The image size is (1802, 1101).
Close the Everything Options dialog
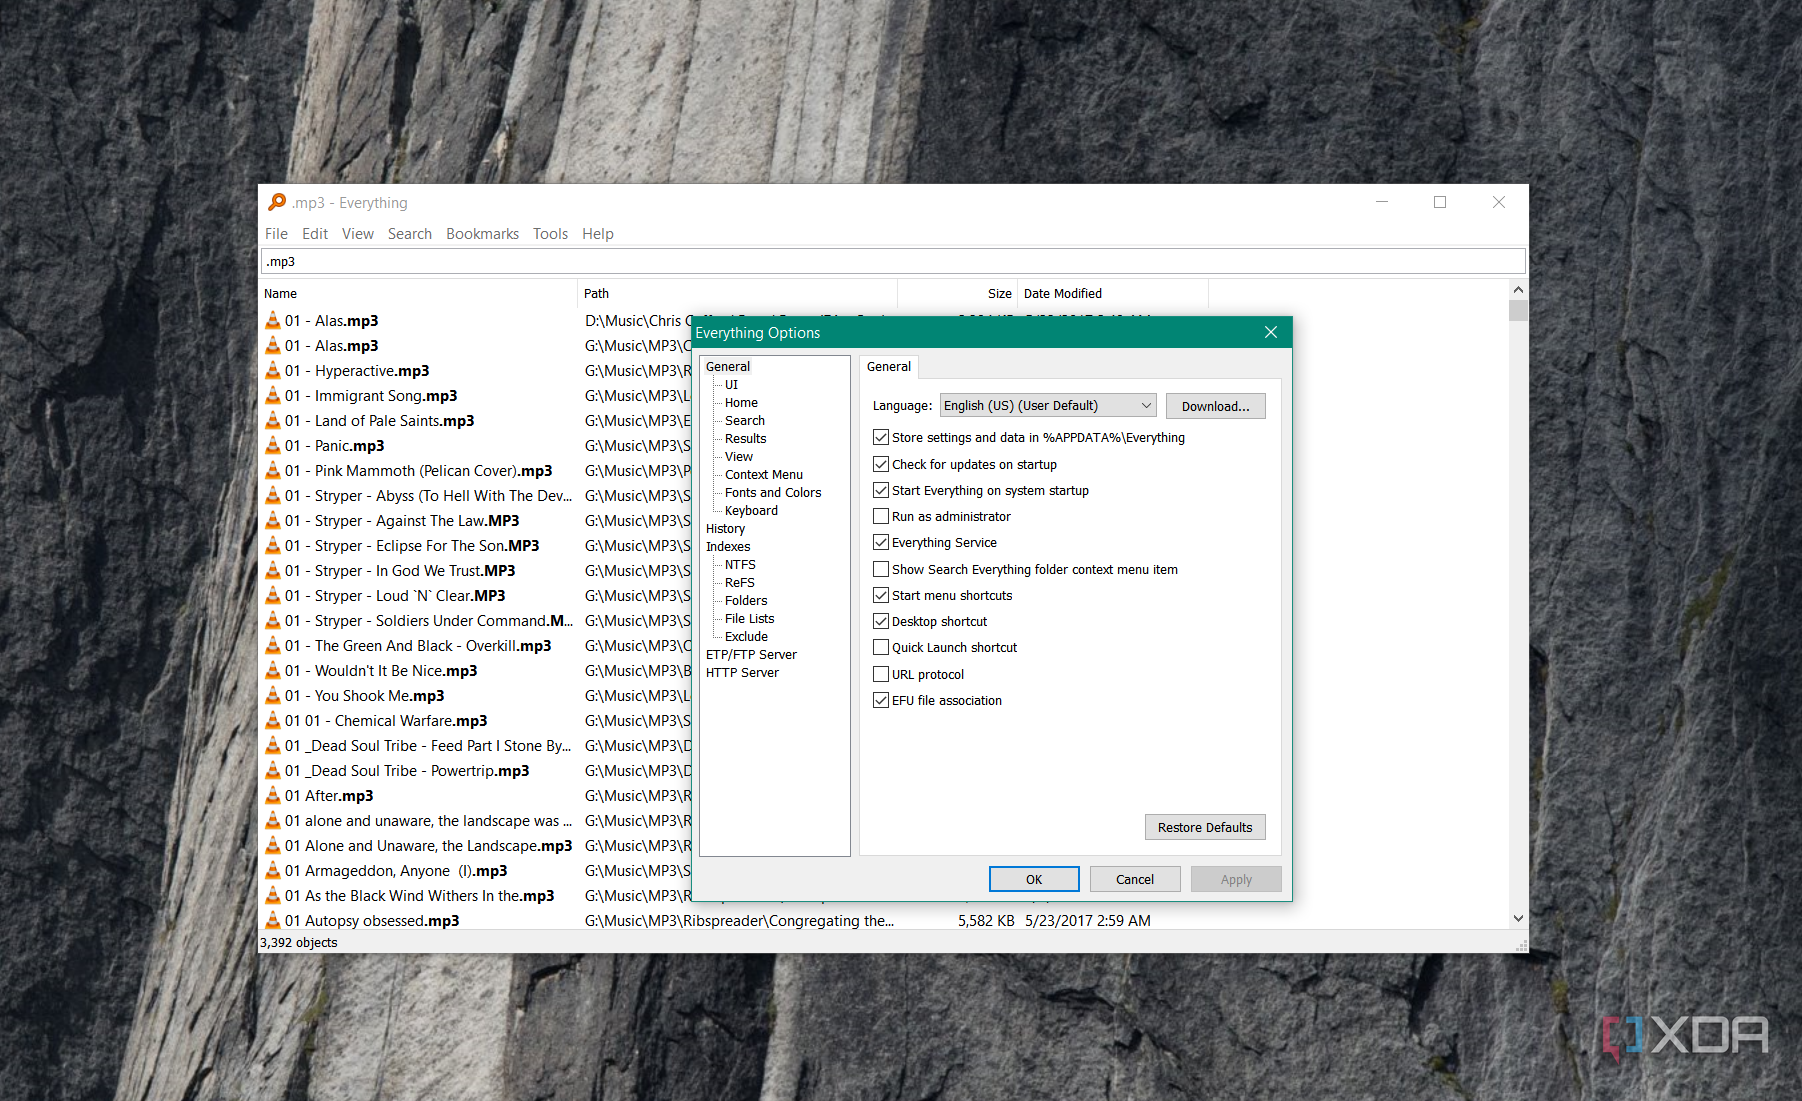click(1270, 332)
